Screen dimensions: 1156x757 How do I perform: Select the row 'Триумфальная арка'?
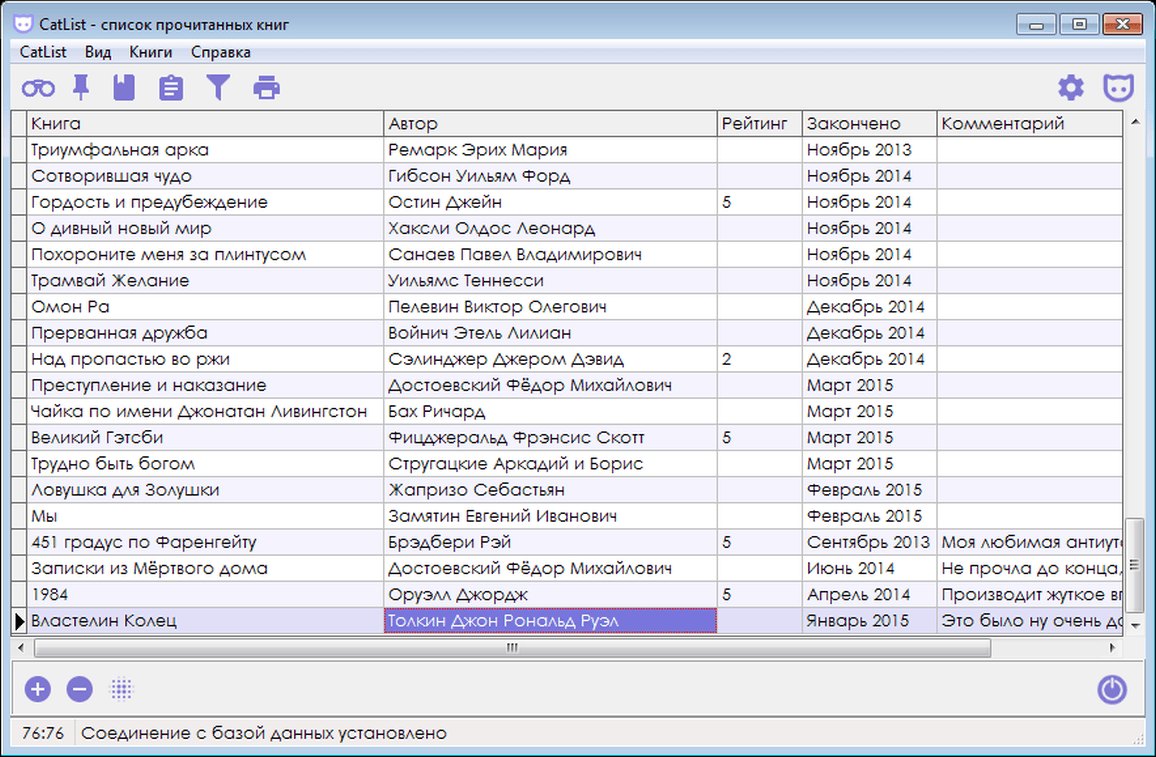coord(567,150)
